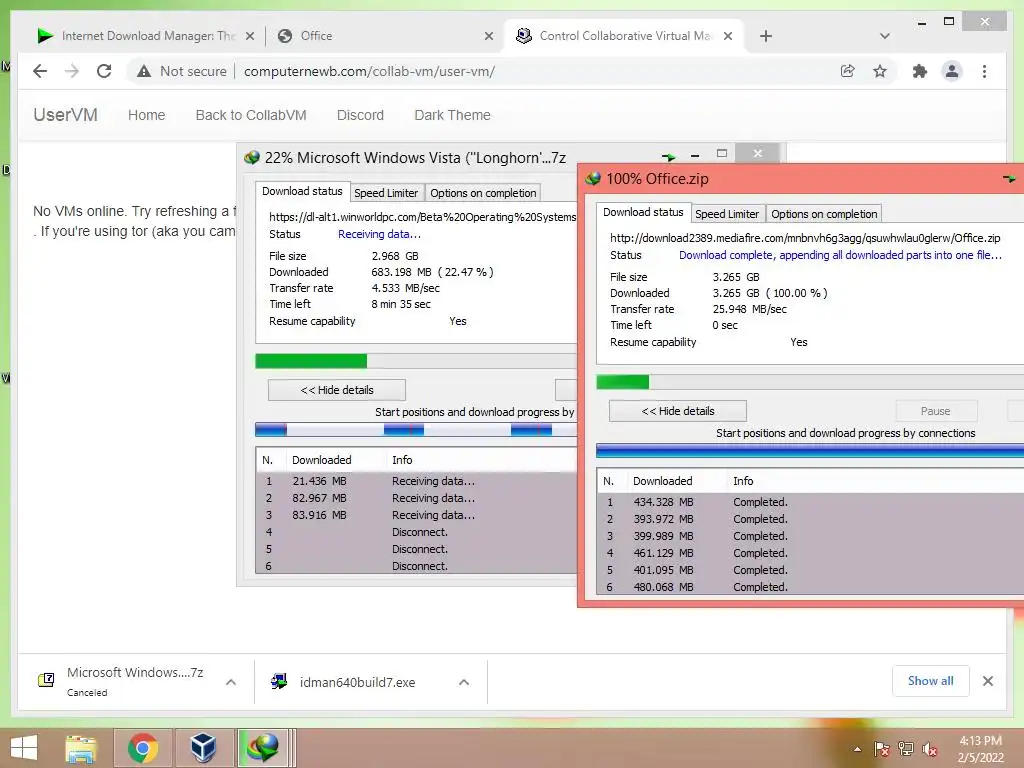Go back using browser back arrow

40,71
